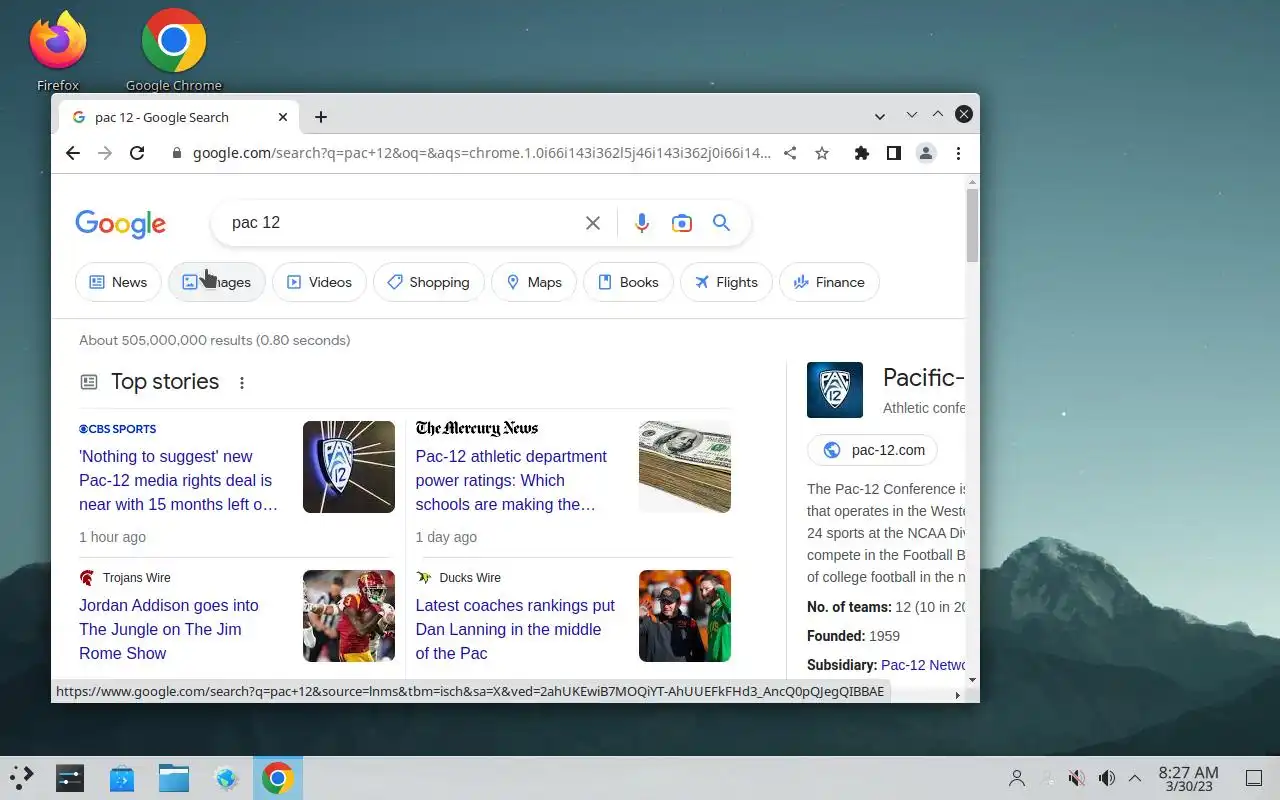Open the Pac-12 Network subsidiary link
The width and height of the screenshot is (1280, 800).
(923, 665)
